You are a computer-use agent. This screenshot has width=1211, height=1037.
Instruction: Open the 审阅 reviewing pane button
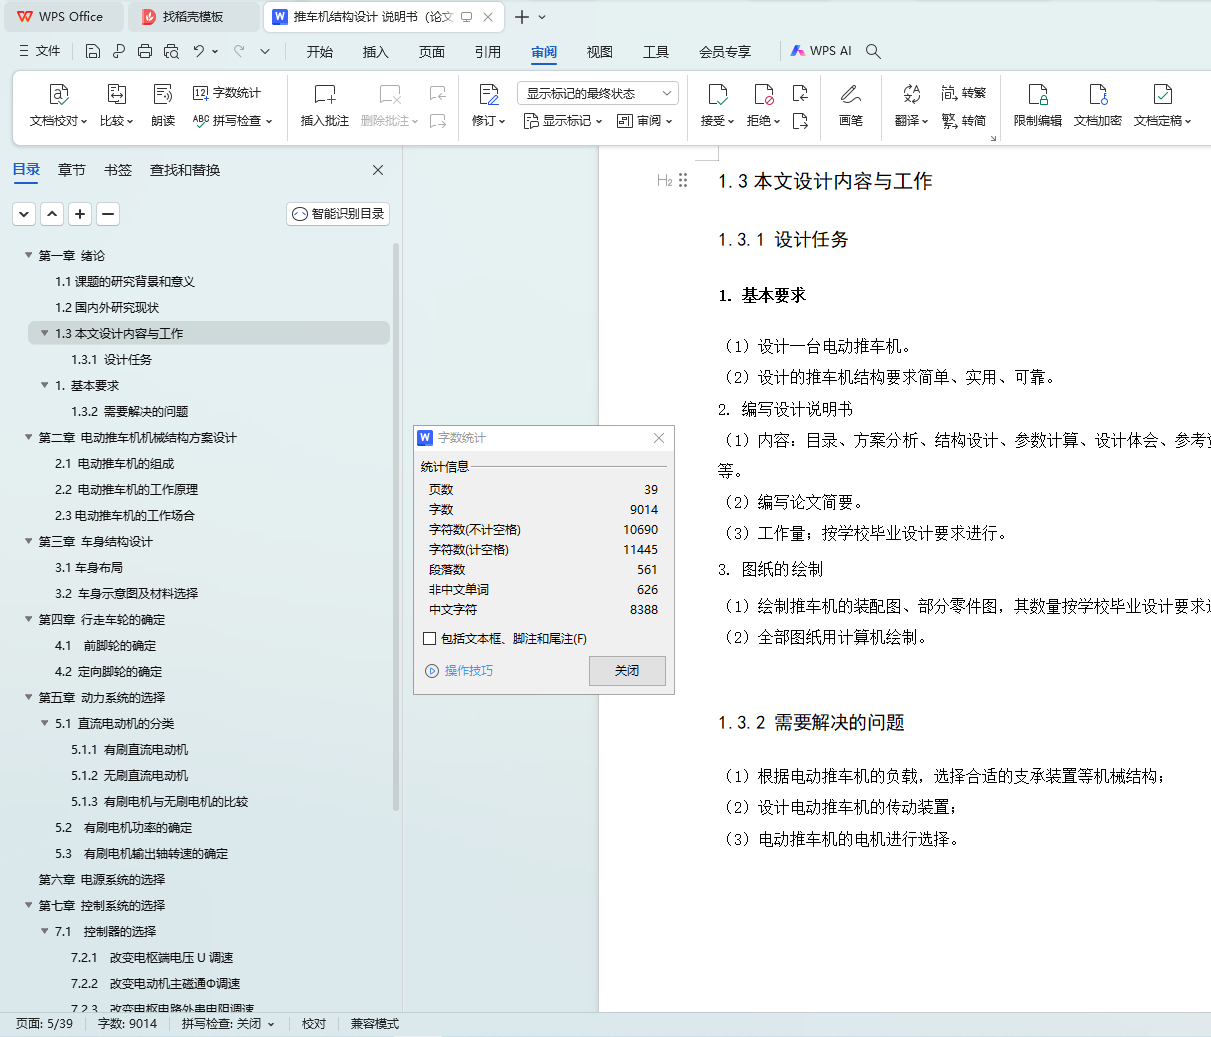(644, 121)
